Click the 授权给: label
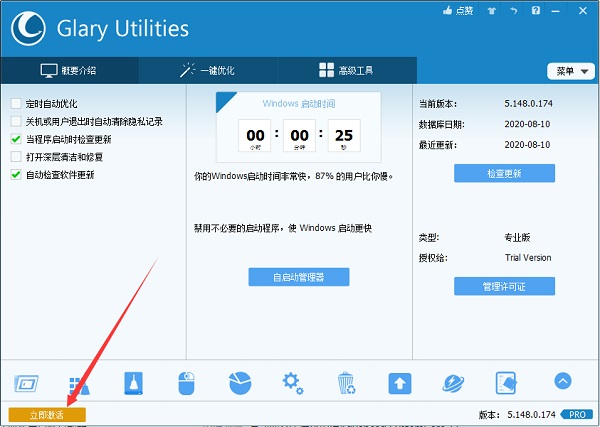600x427 pixels. pos(433,258)
